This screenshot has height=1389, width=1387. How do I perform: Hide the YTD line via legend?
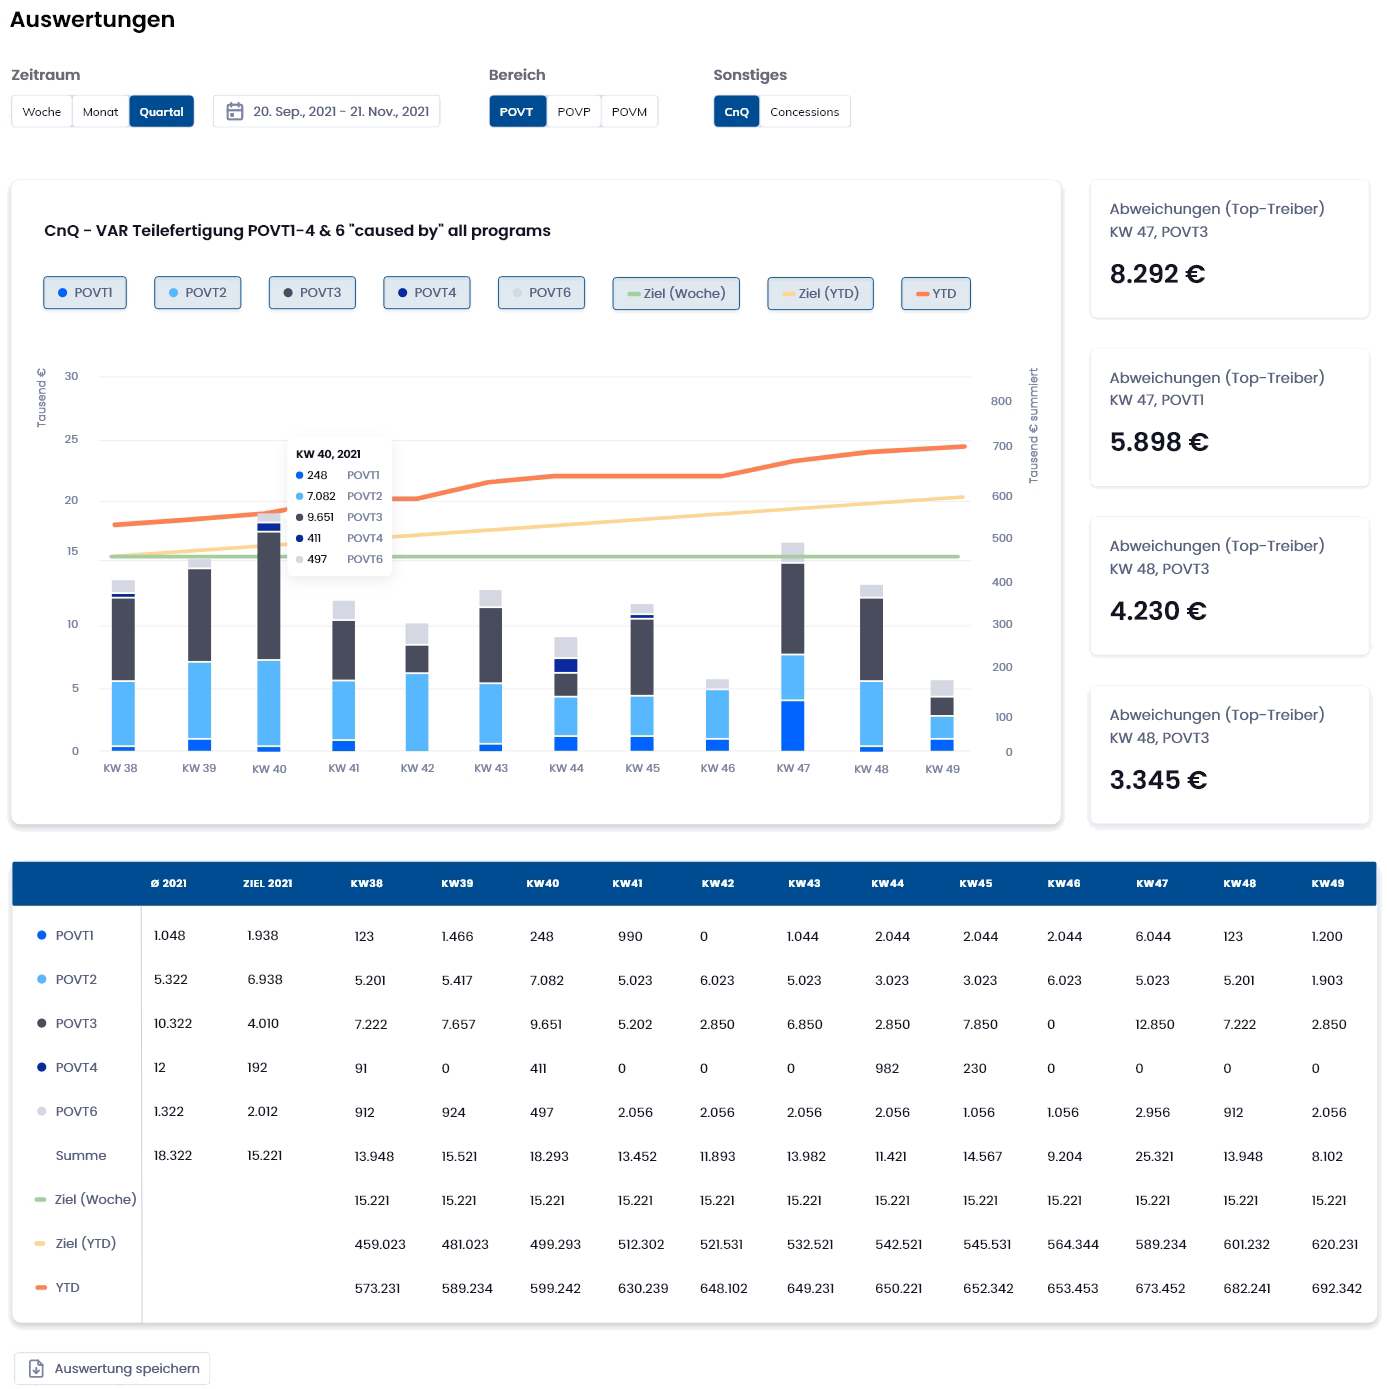tap(936, 294)
